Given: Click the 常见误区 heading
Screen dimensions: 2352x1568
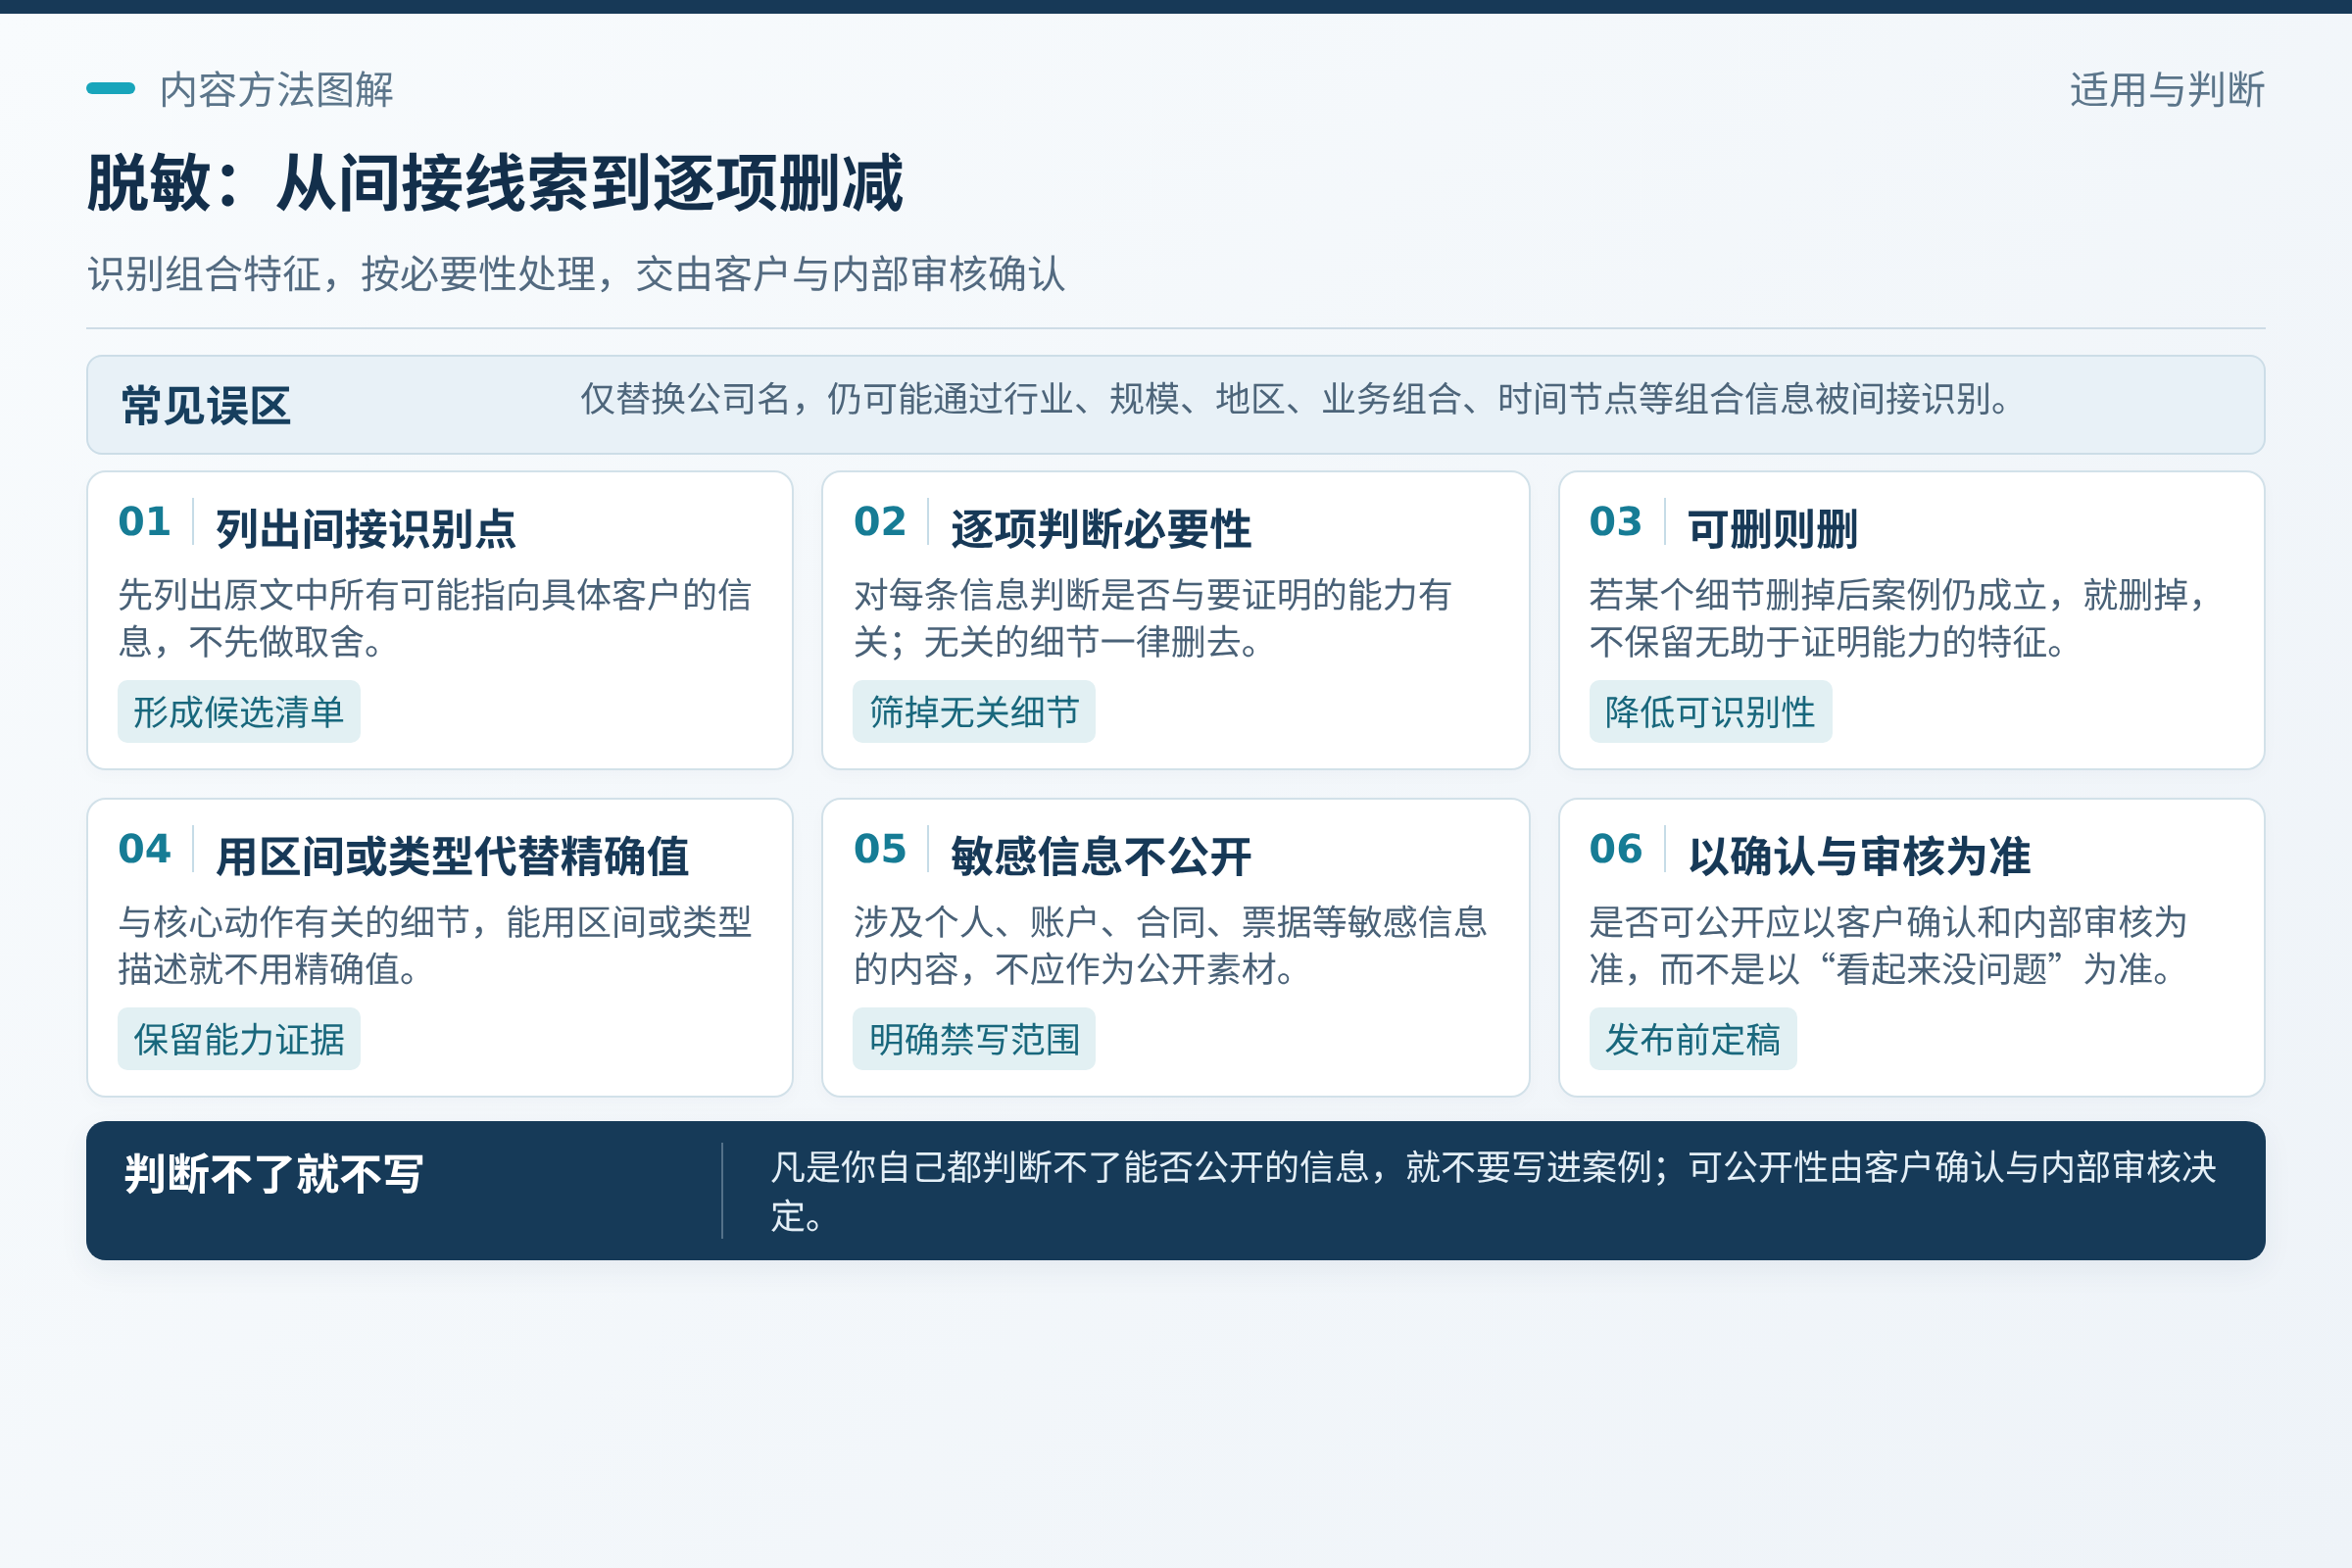Looking at the screenshot, I should [x=206, y=406].
